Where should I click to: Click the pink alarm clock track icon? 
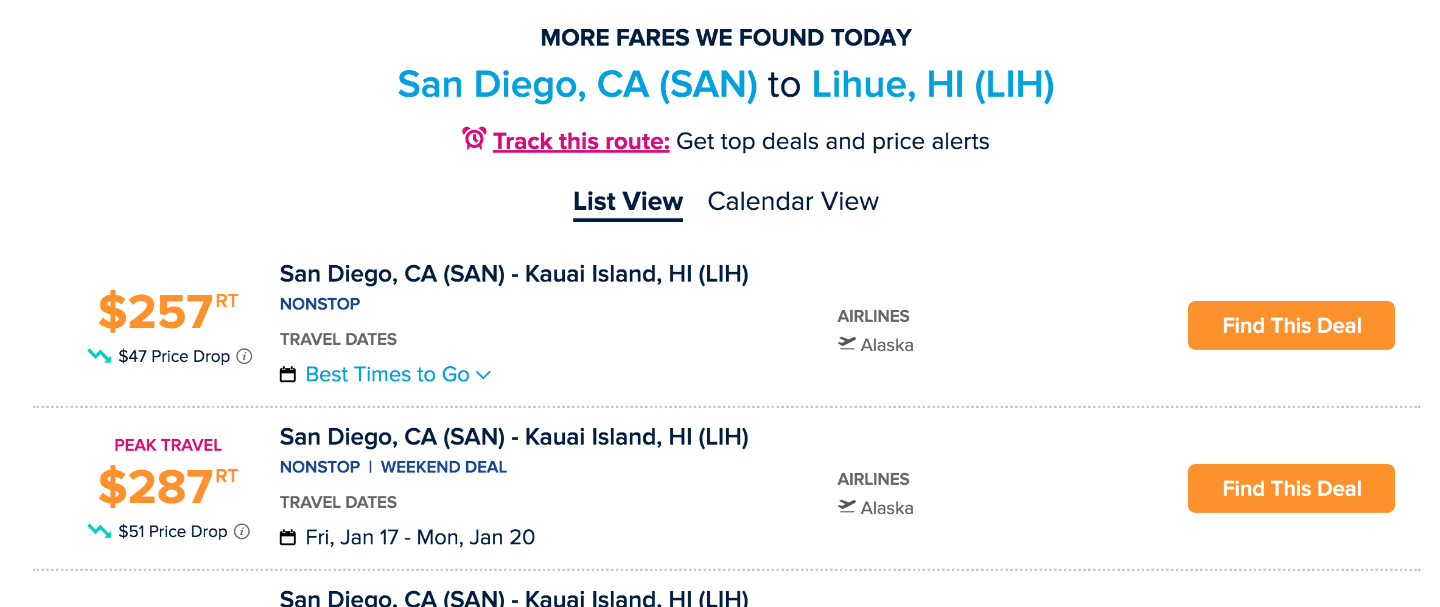point(474,139)
